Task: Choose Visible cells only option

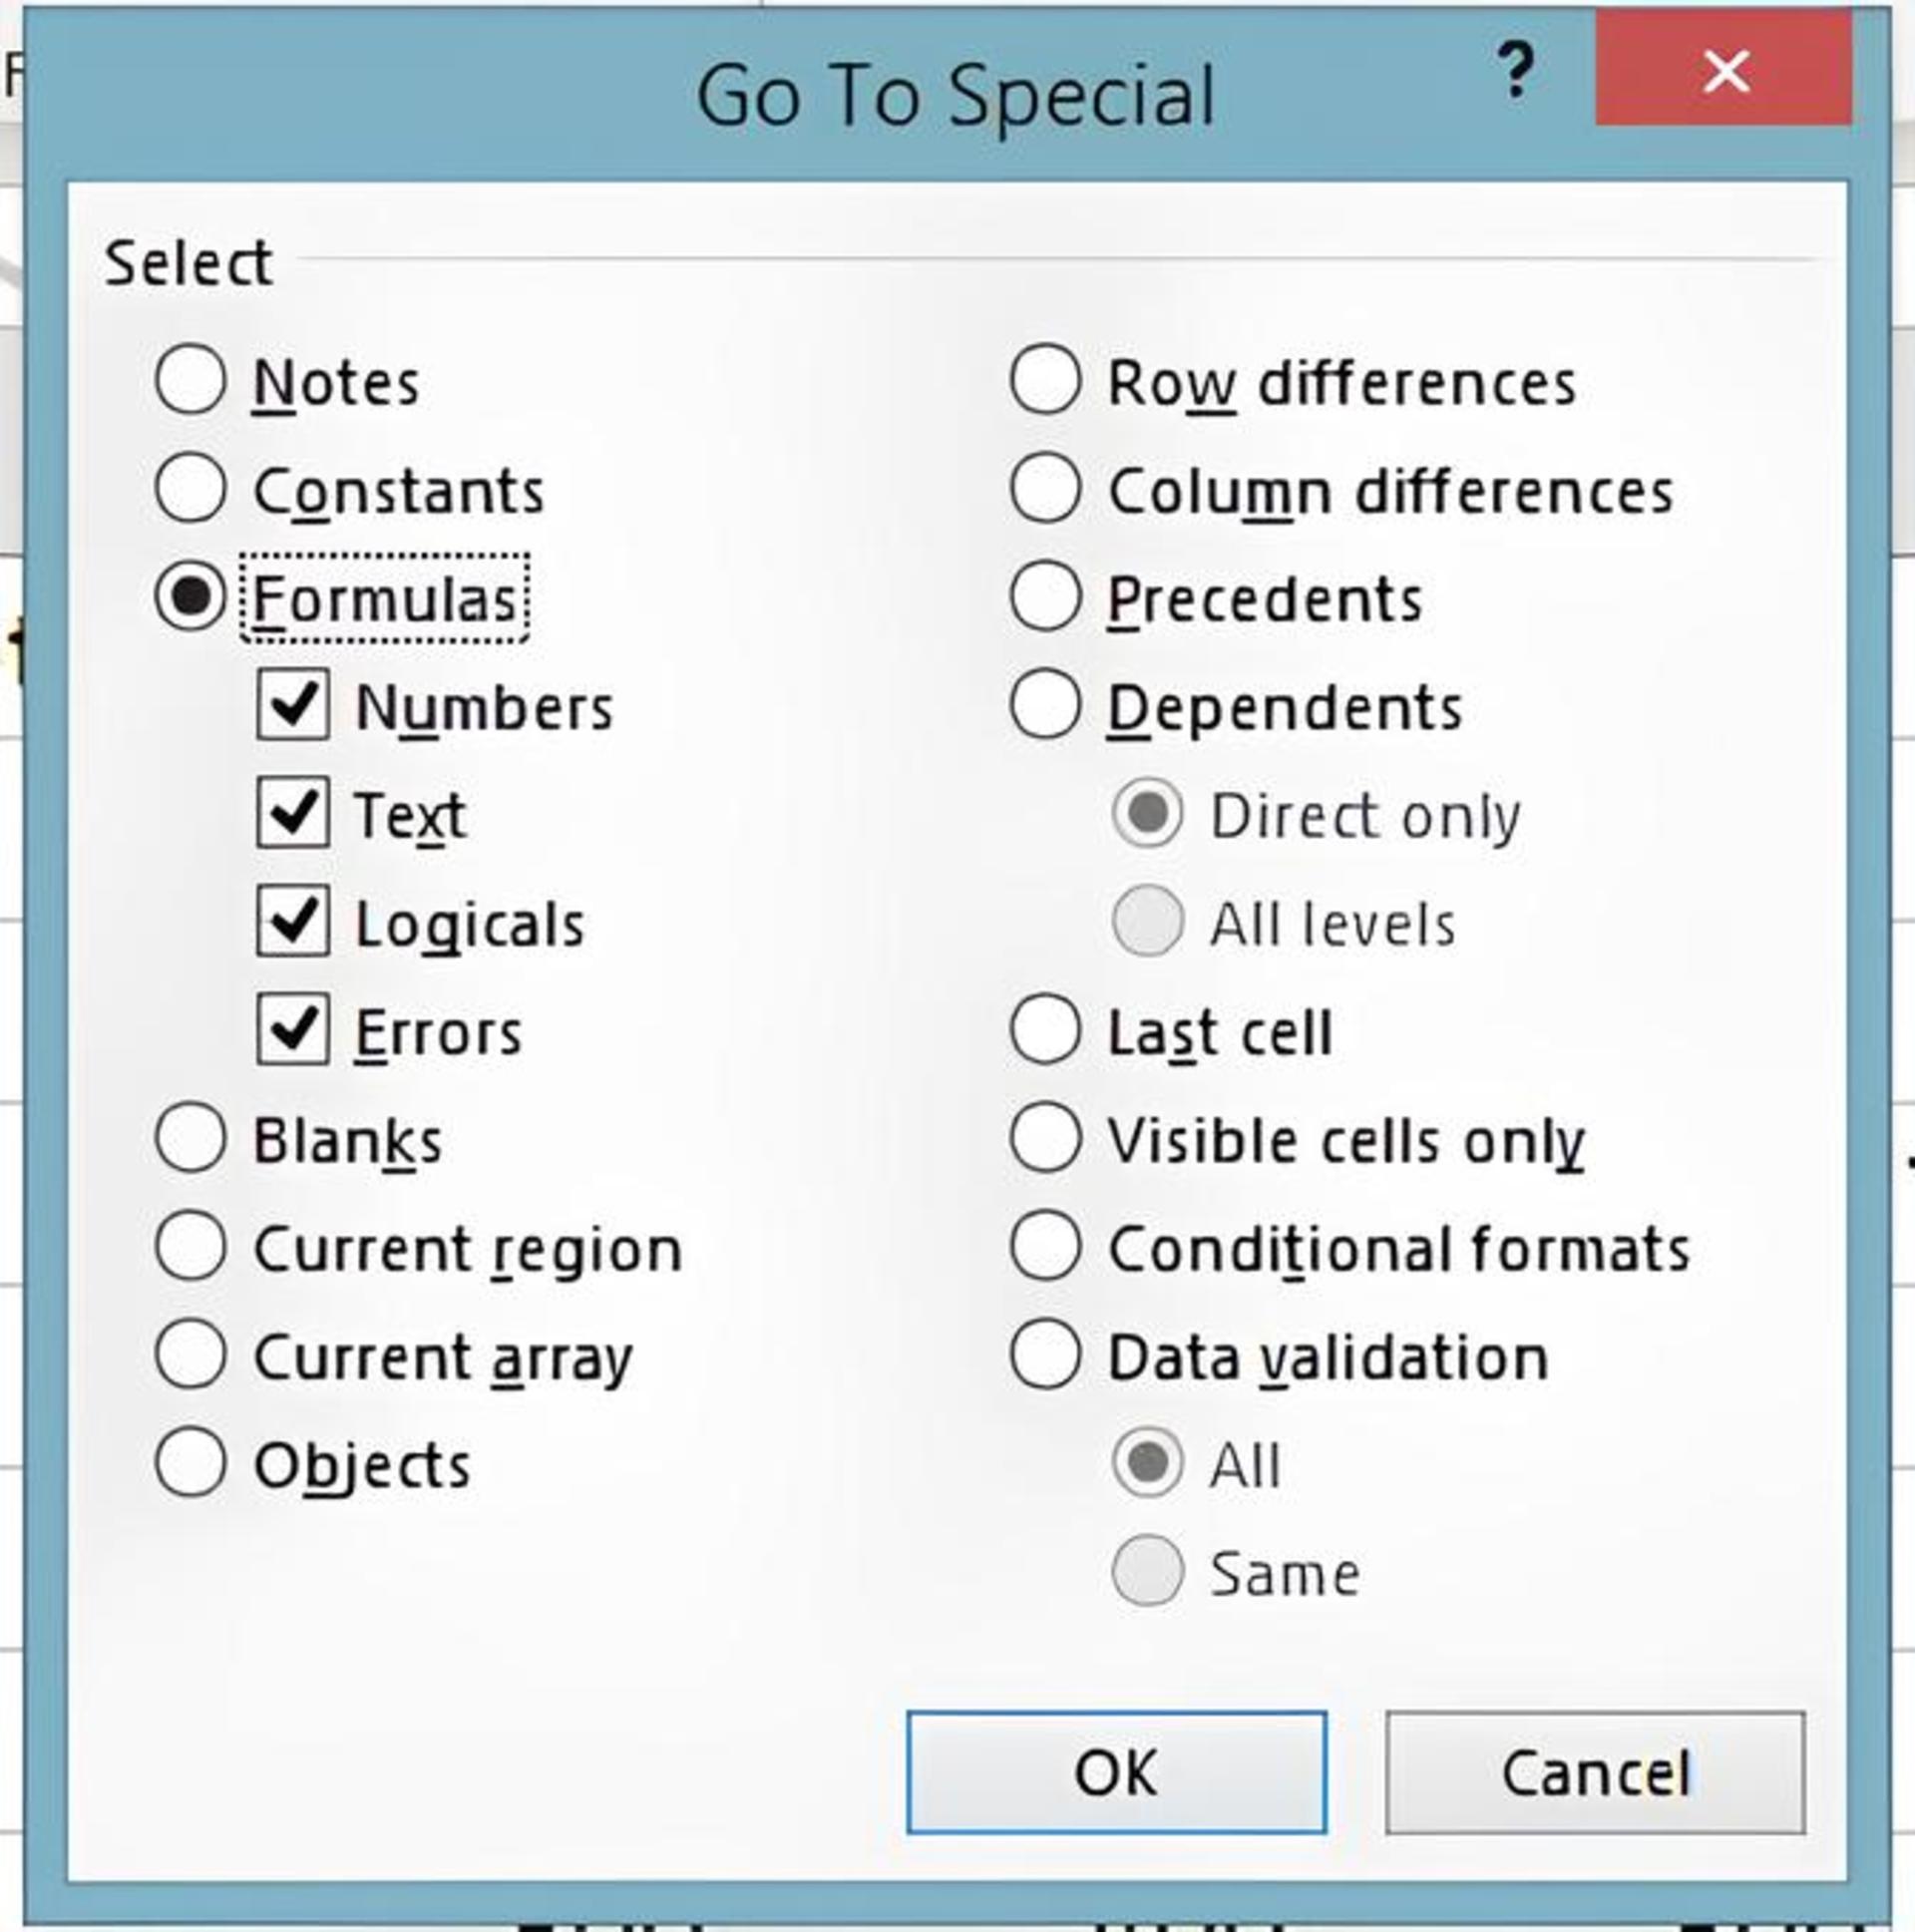Action: [1046, 1138]
